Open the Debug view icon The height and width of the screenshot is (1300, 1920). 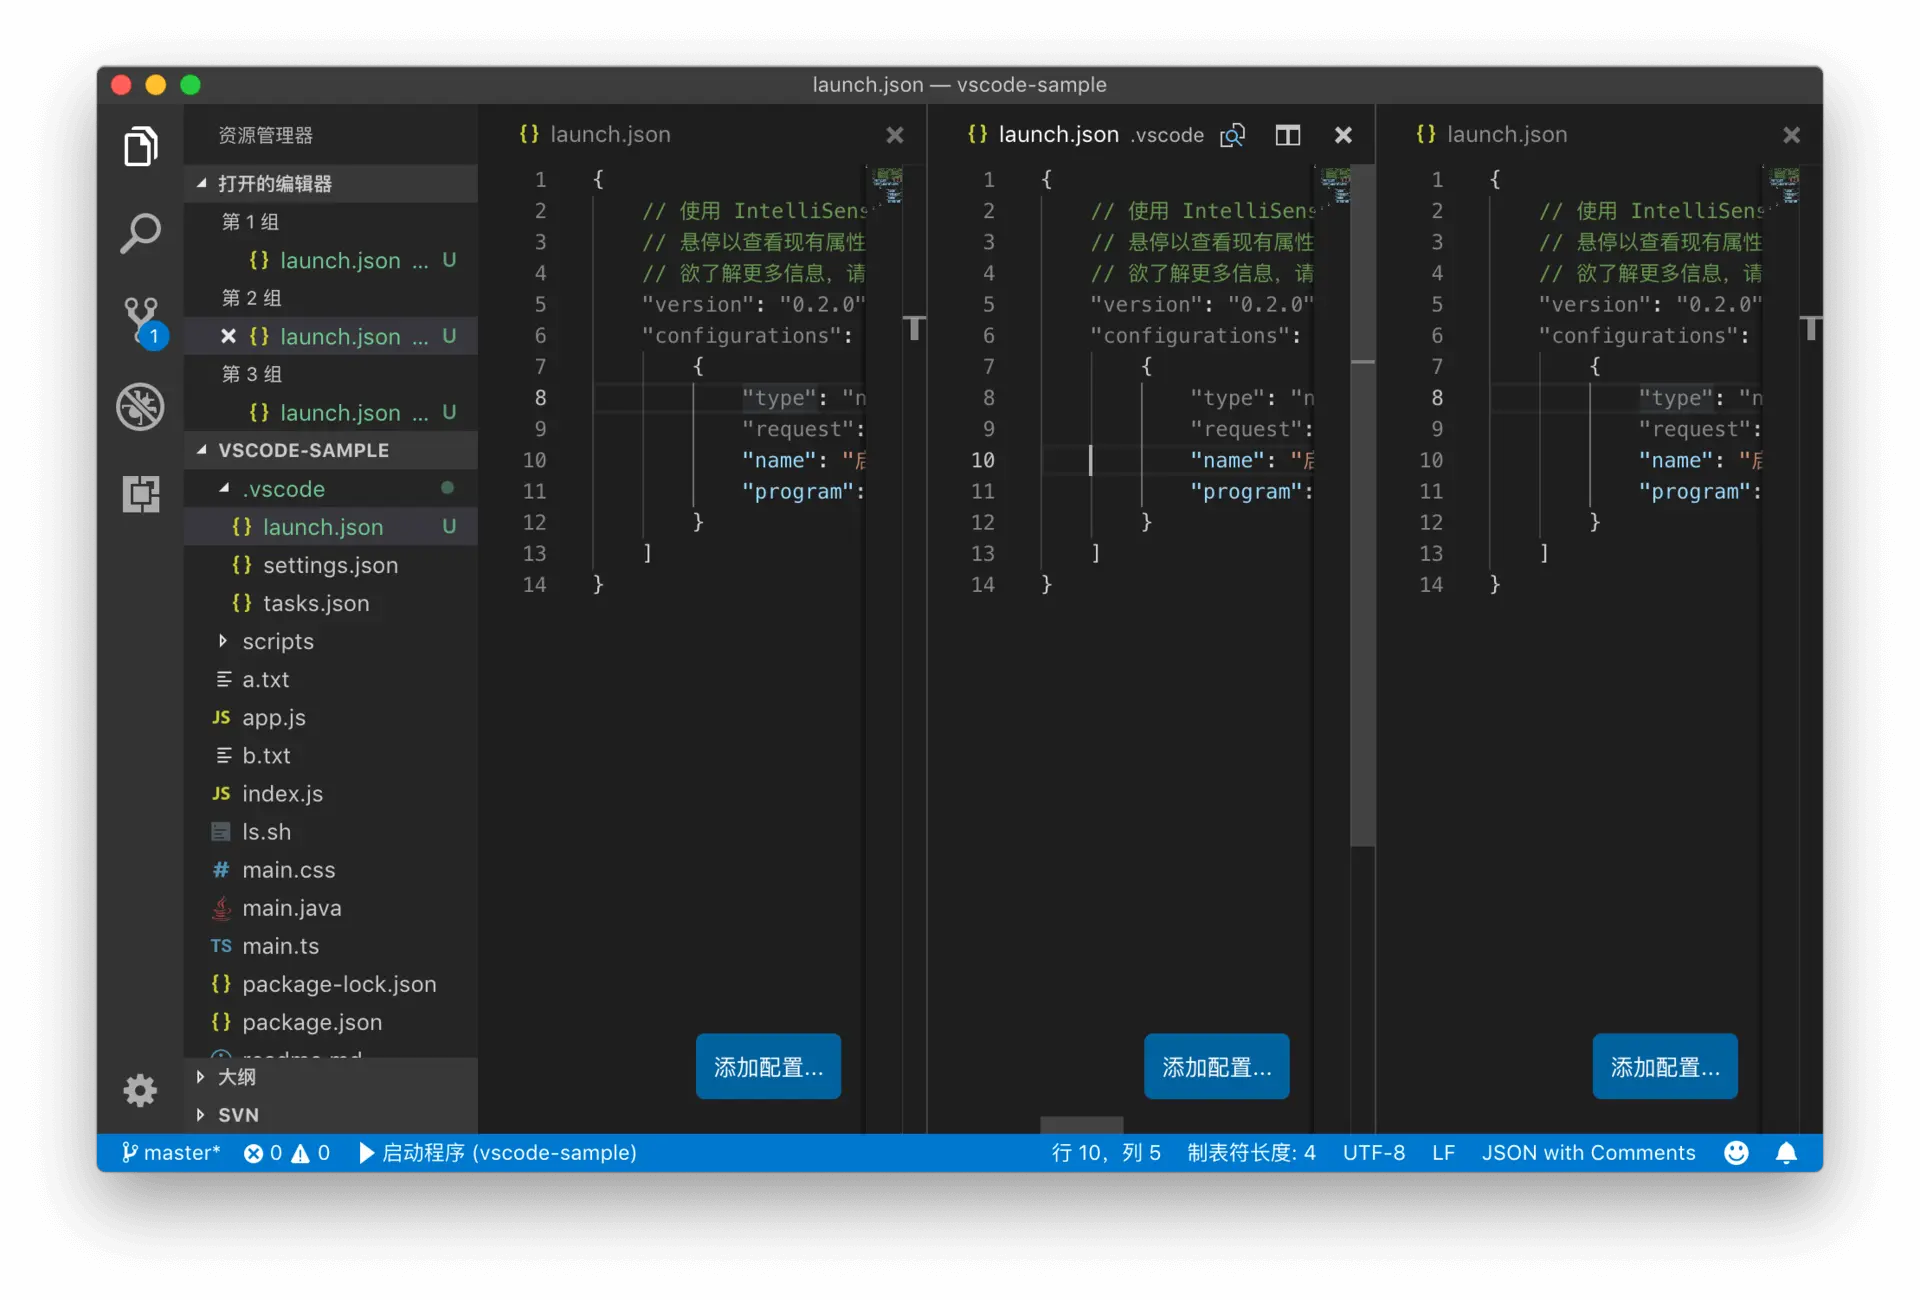pyautogui.click(x=140, y=407)
